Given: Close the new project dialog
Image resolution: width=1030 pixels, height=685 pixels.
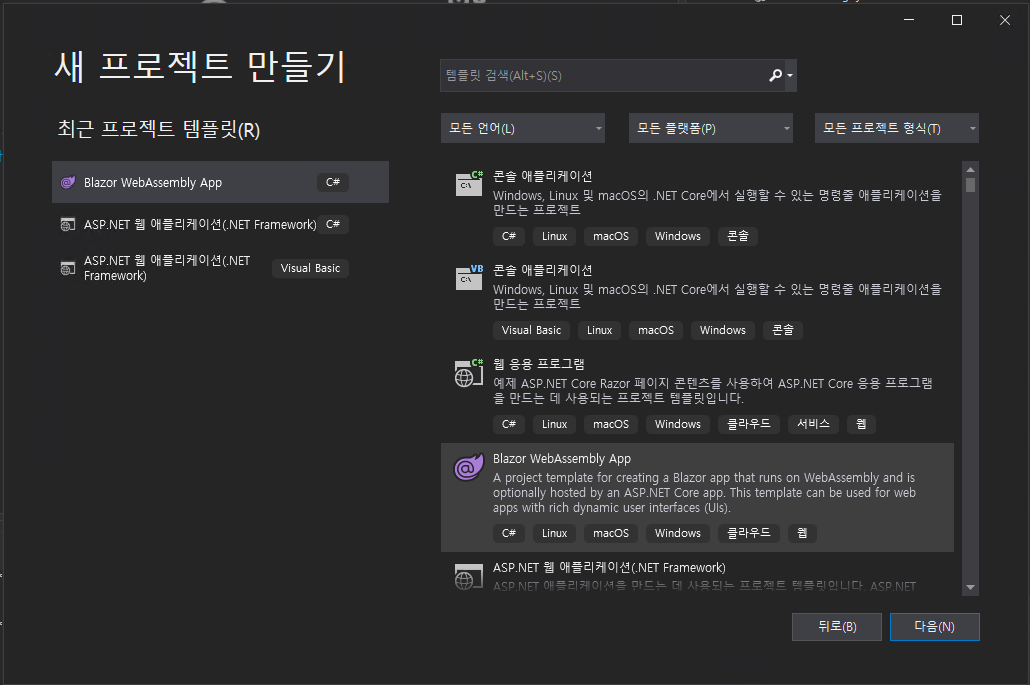Looking at the screenshot, I should coord(1005,20).
